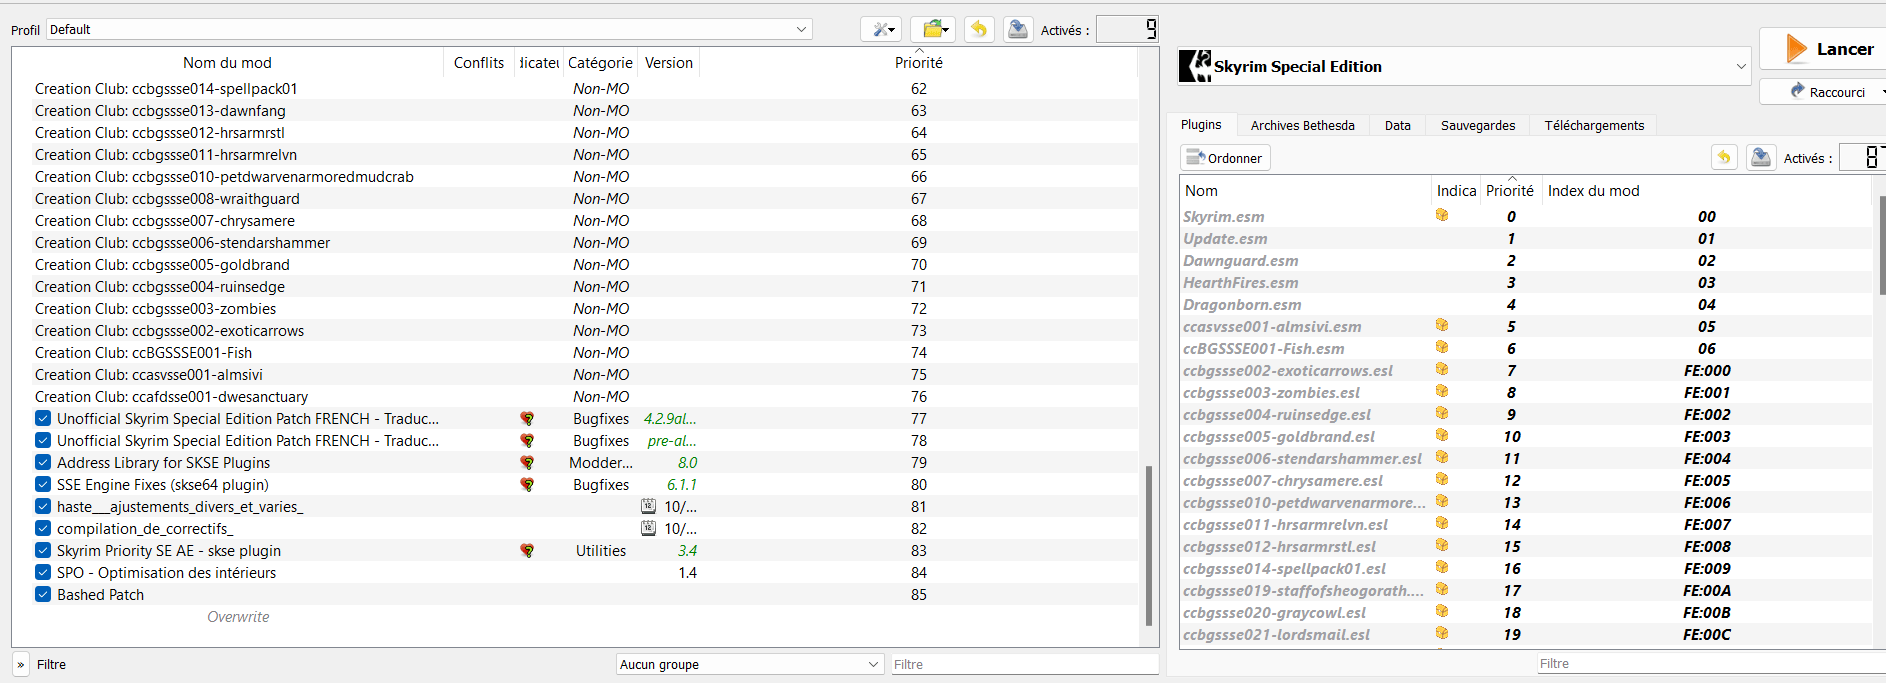Click the Skyrim Special Edition game logo
Image resolution: width=1886 pixels, height=683 pixels.
pyautogui.click(x=1195, y=66)
